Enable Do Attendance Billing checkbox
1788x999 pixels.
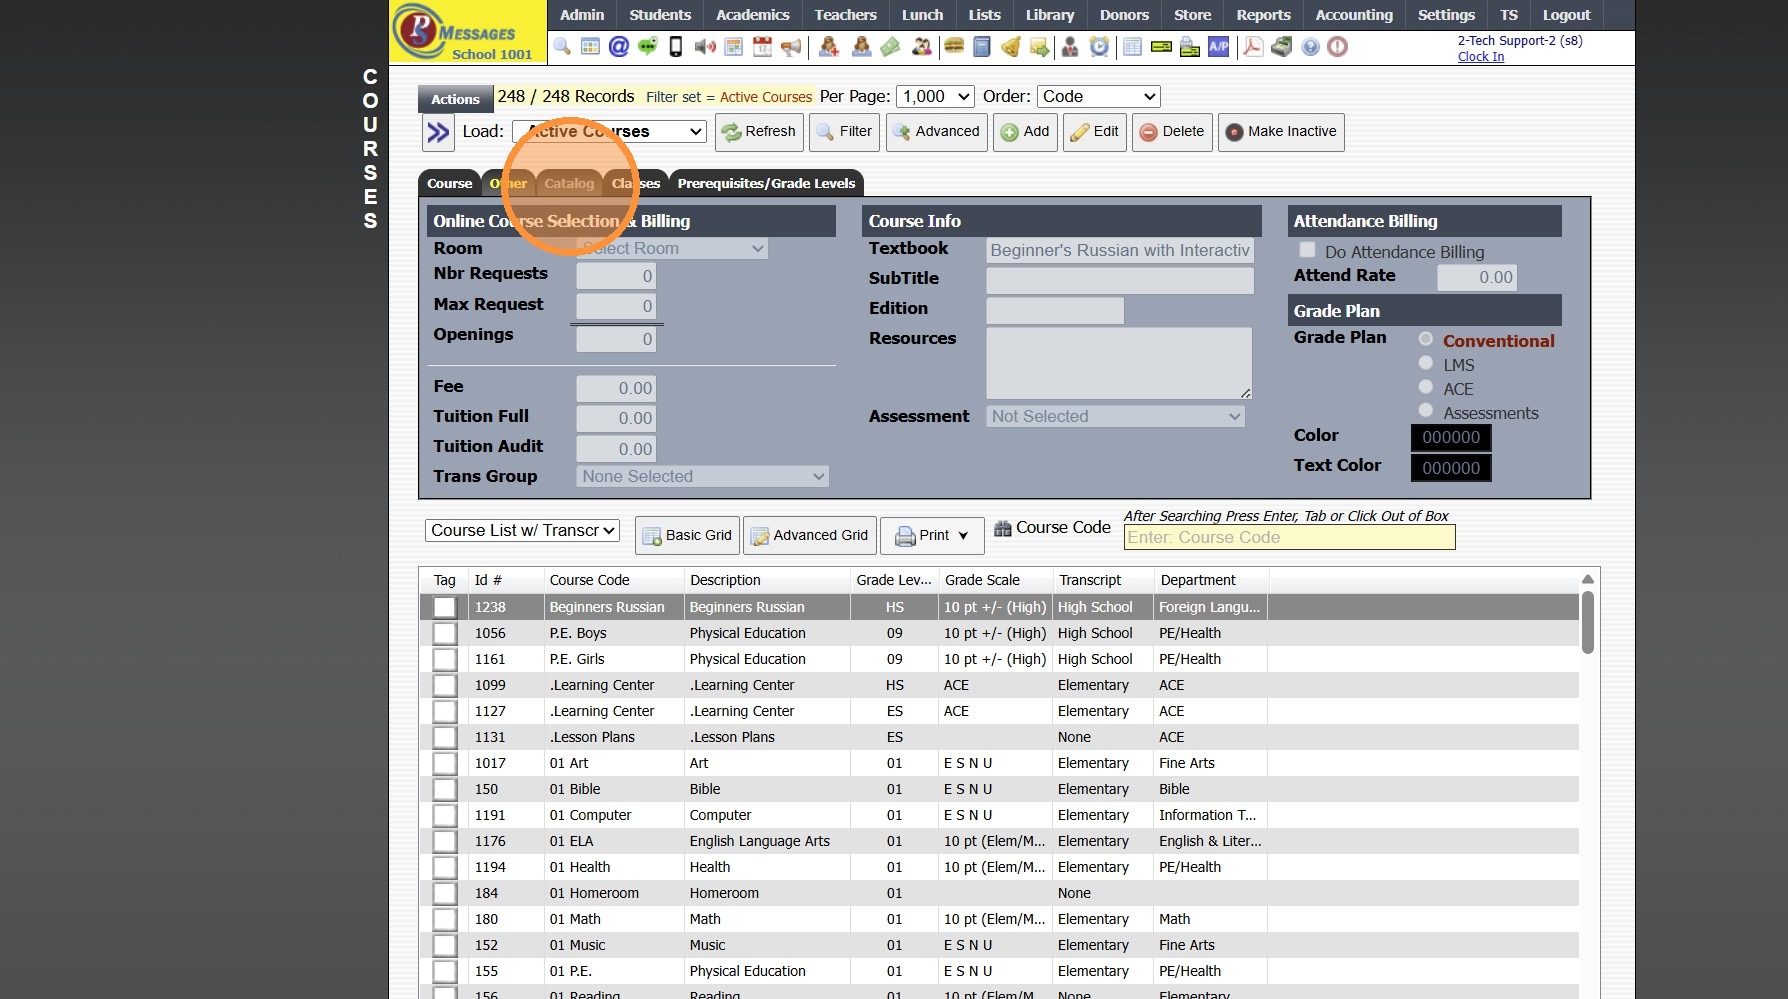1307,250
